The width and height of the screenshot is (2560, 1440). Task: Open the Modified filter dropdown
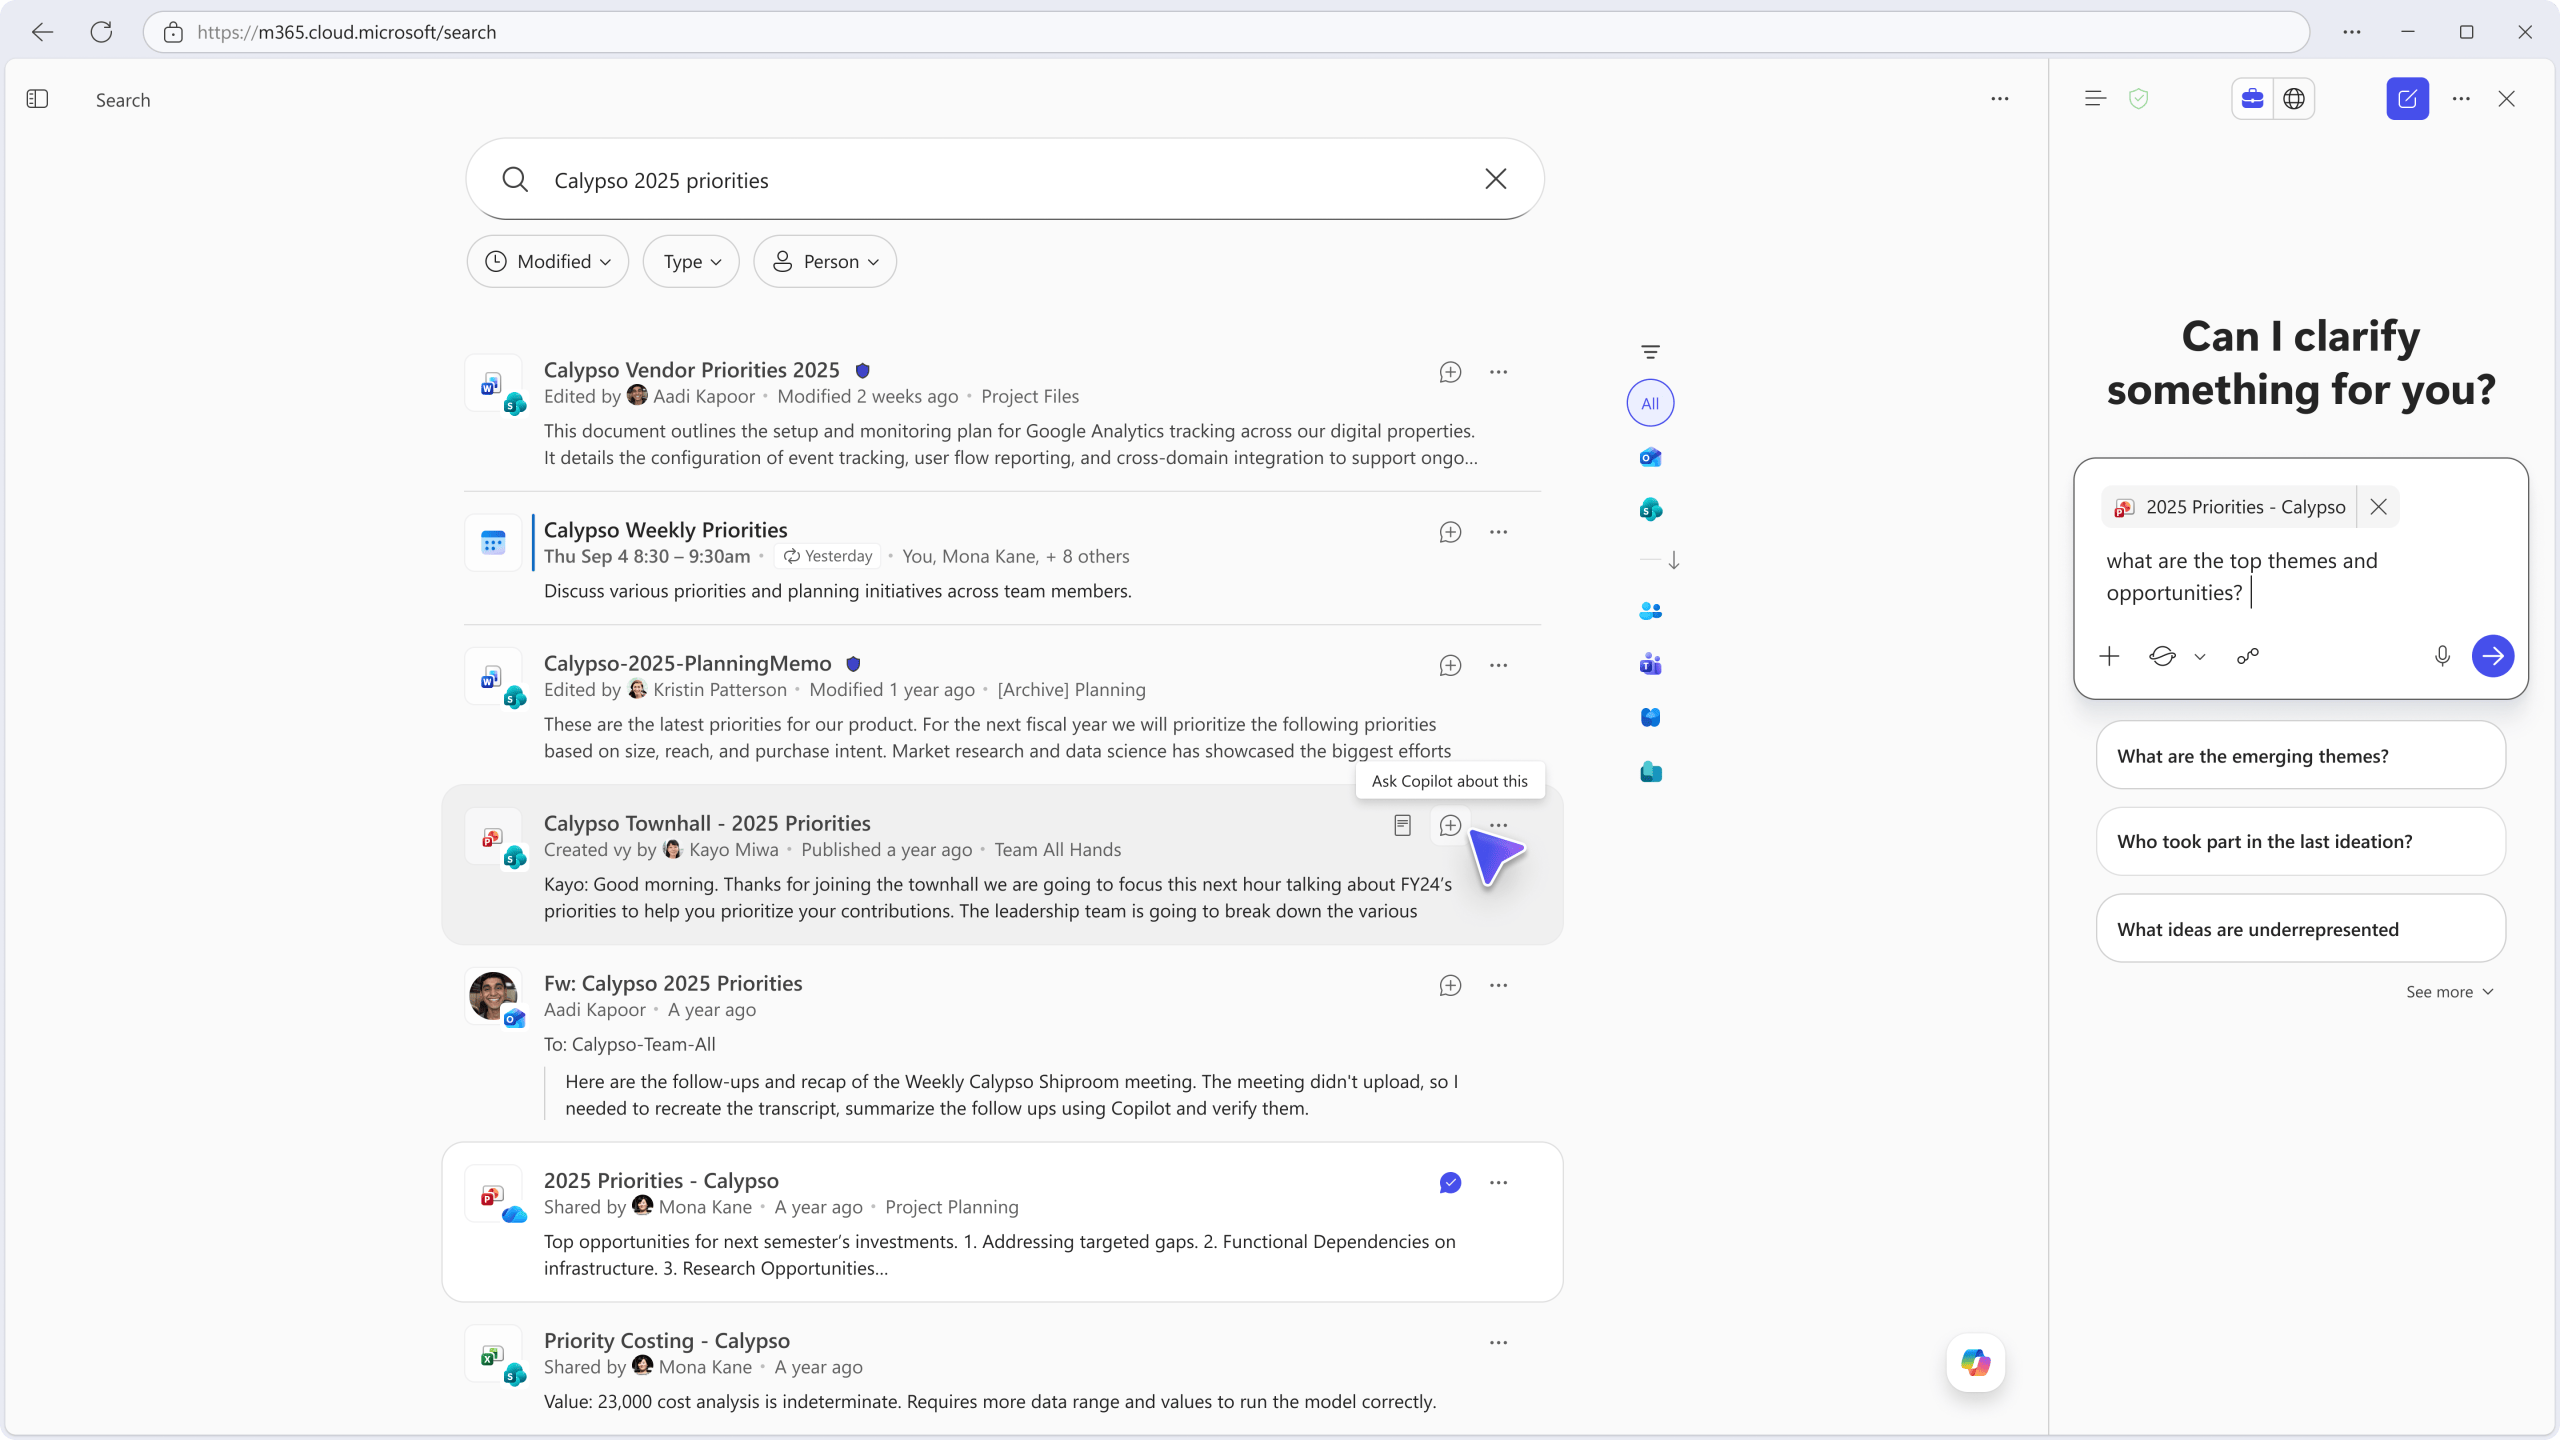547,261
